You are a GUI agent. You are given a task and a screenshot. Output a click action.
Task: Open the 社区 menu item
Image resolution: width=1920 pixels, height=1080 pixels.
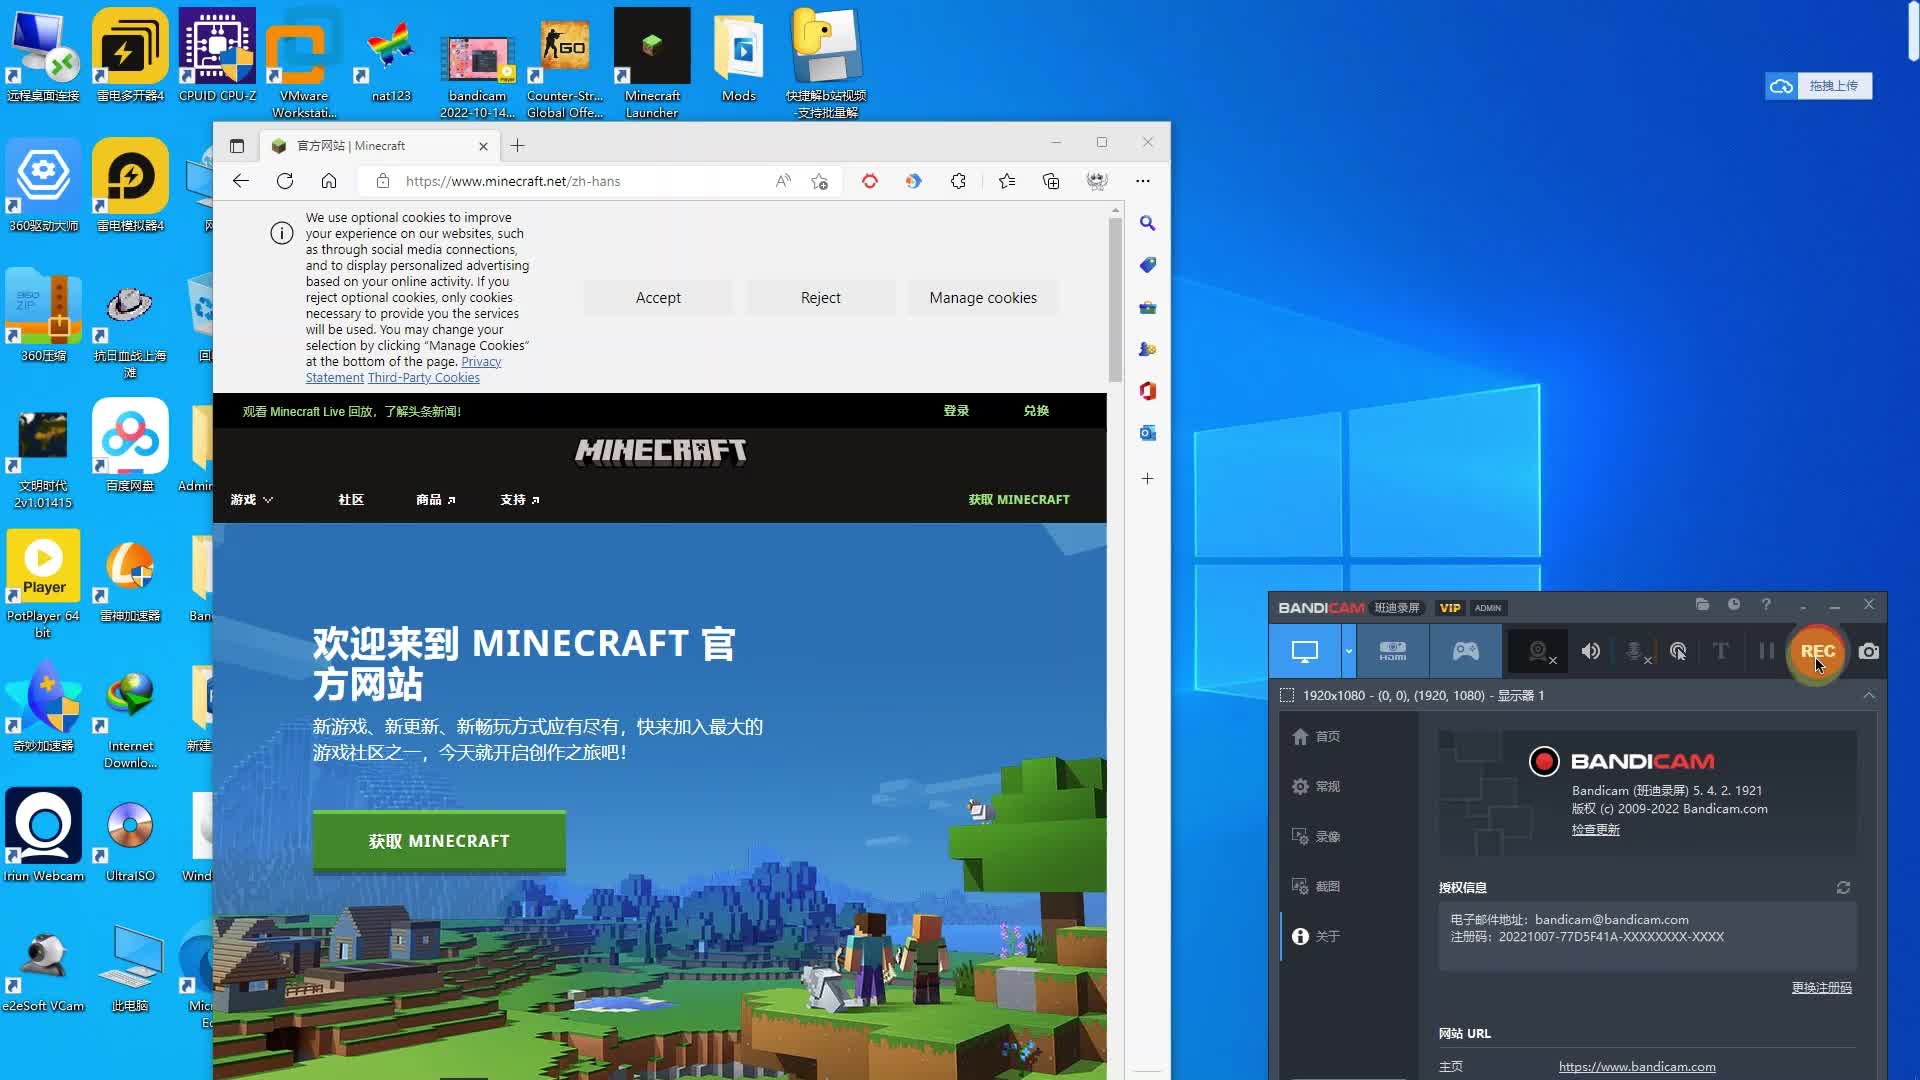click(x=351, y=500)
